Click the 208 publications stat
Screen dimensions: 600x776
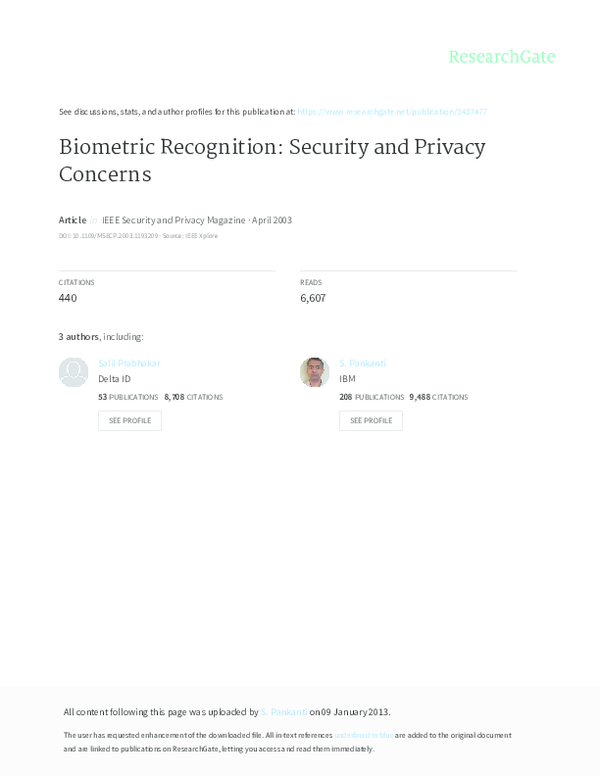tap(371, 397)
